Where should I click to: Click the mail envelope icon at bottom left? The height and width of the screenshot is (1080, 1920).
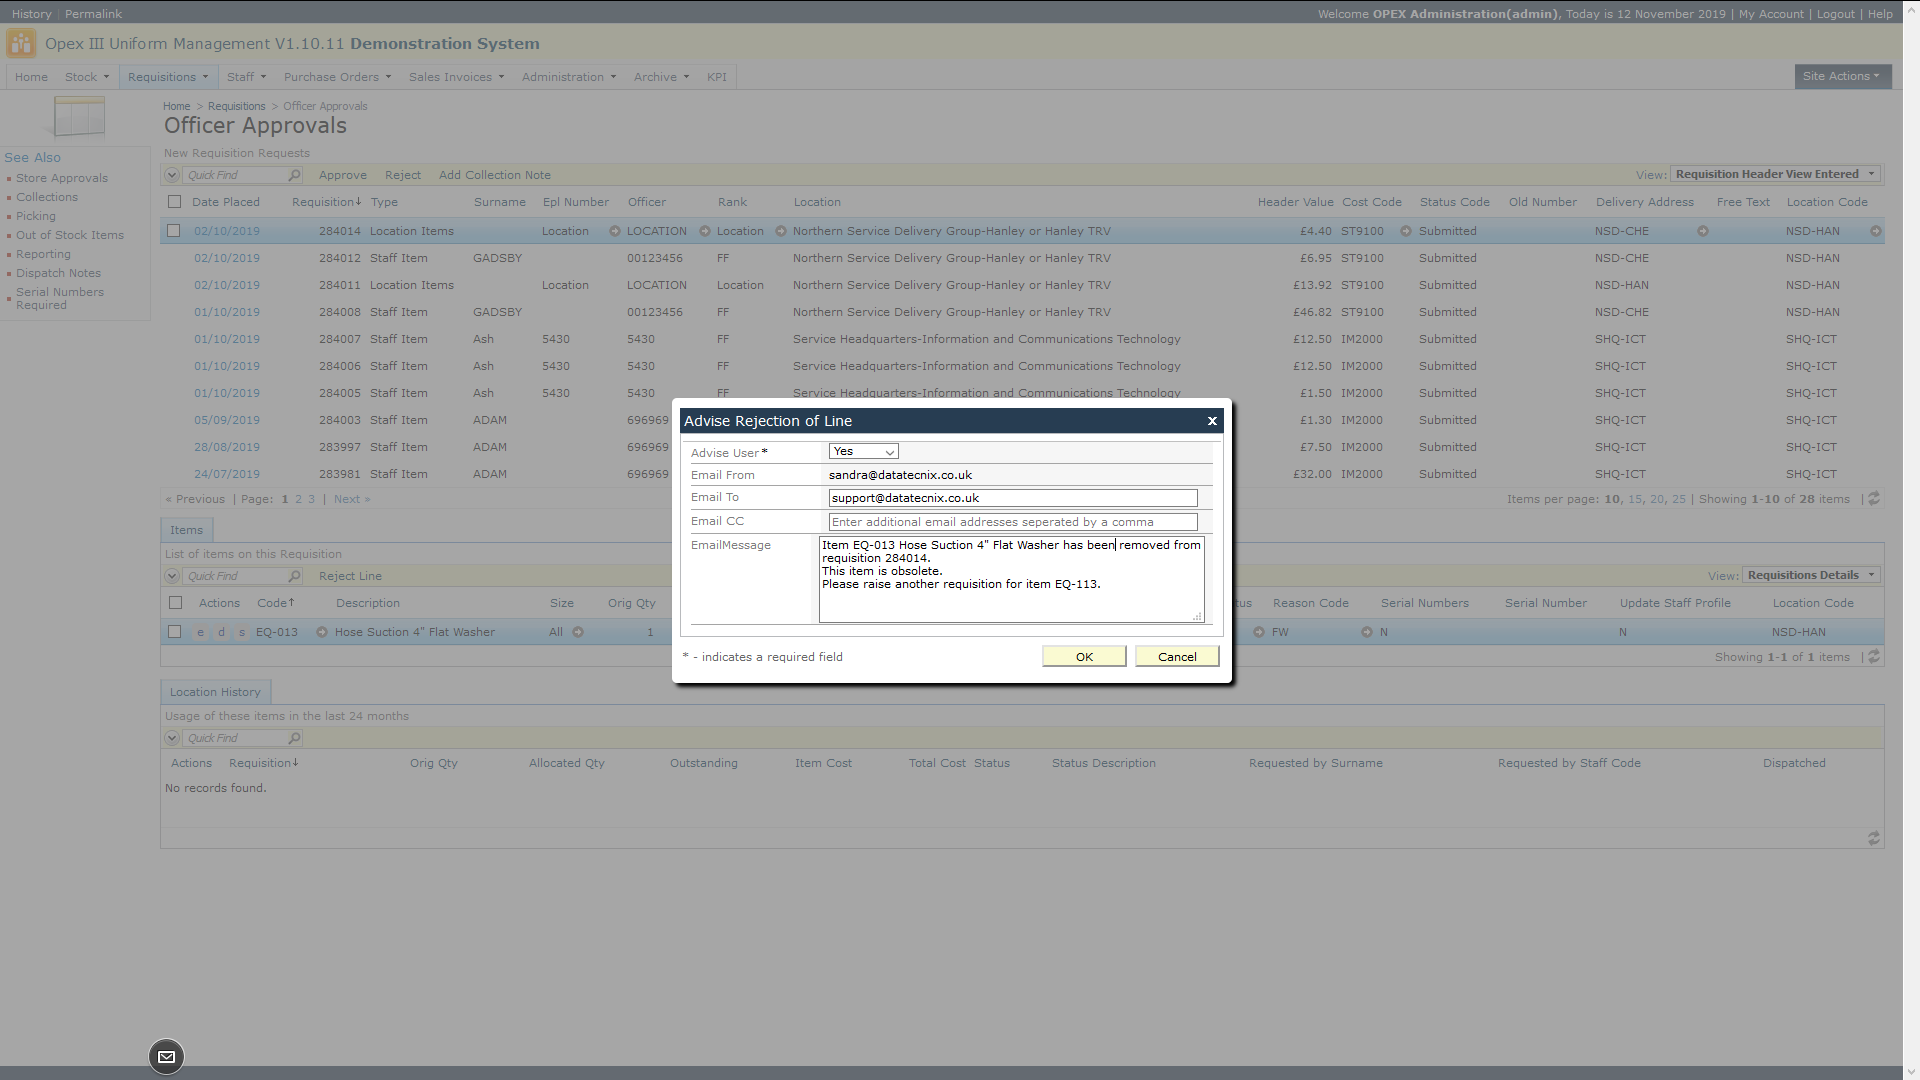coord(167,1057)
